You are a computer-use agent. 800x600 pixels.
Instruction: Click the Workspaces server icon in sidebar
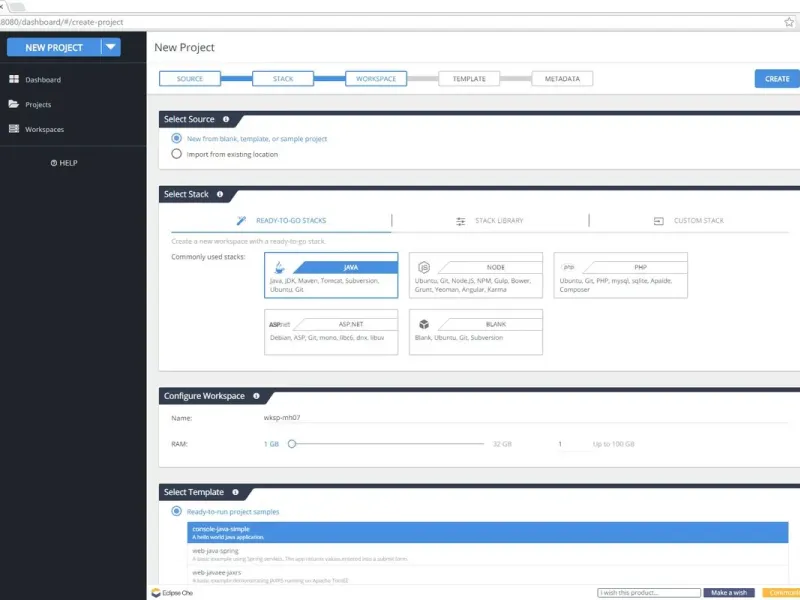14,129
